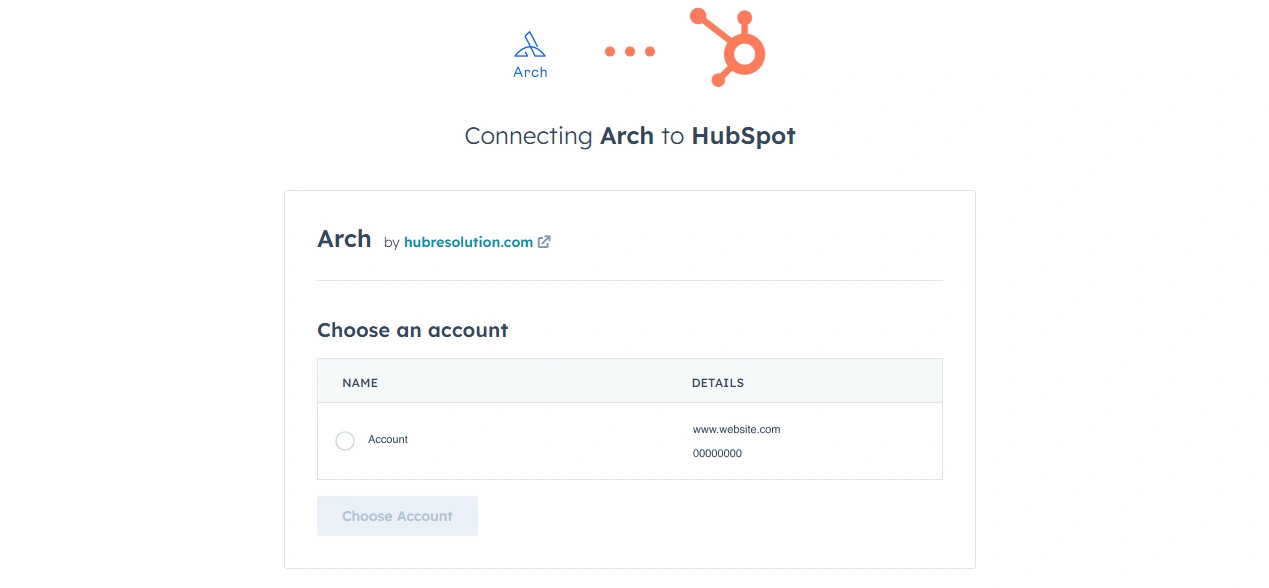The width and height of the screenshot is (1269, 588).
Task: Click the bold HubSpot word in the heading
Action: [743, 136]
